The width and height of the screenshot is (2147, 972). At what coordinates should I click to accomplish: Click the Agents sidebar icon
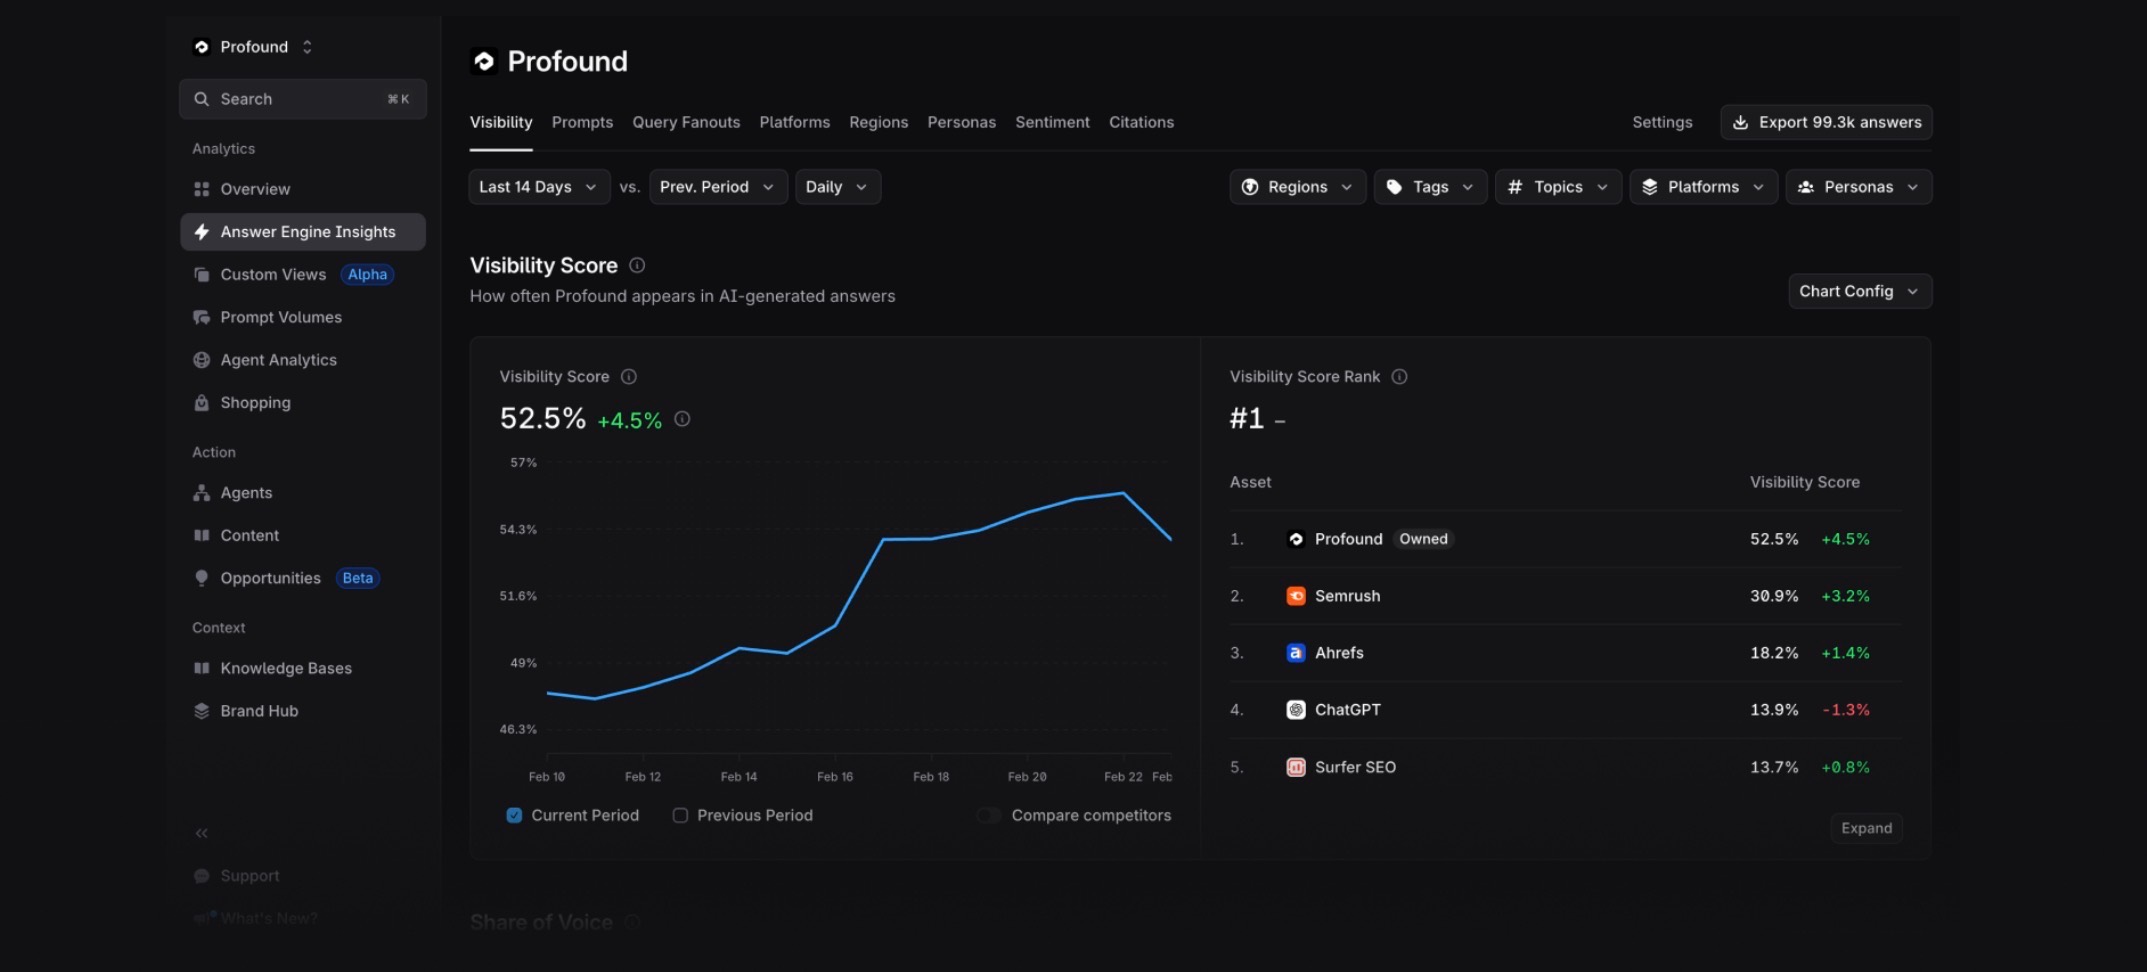(x=202, y=493)
